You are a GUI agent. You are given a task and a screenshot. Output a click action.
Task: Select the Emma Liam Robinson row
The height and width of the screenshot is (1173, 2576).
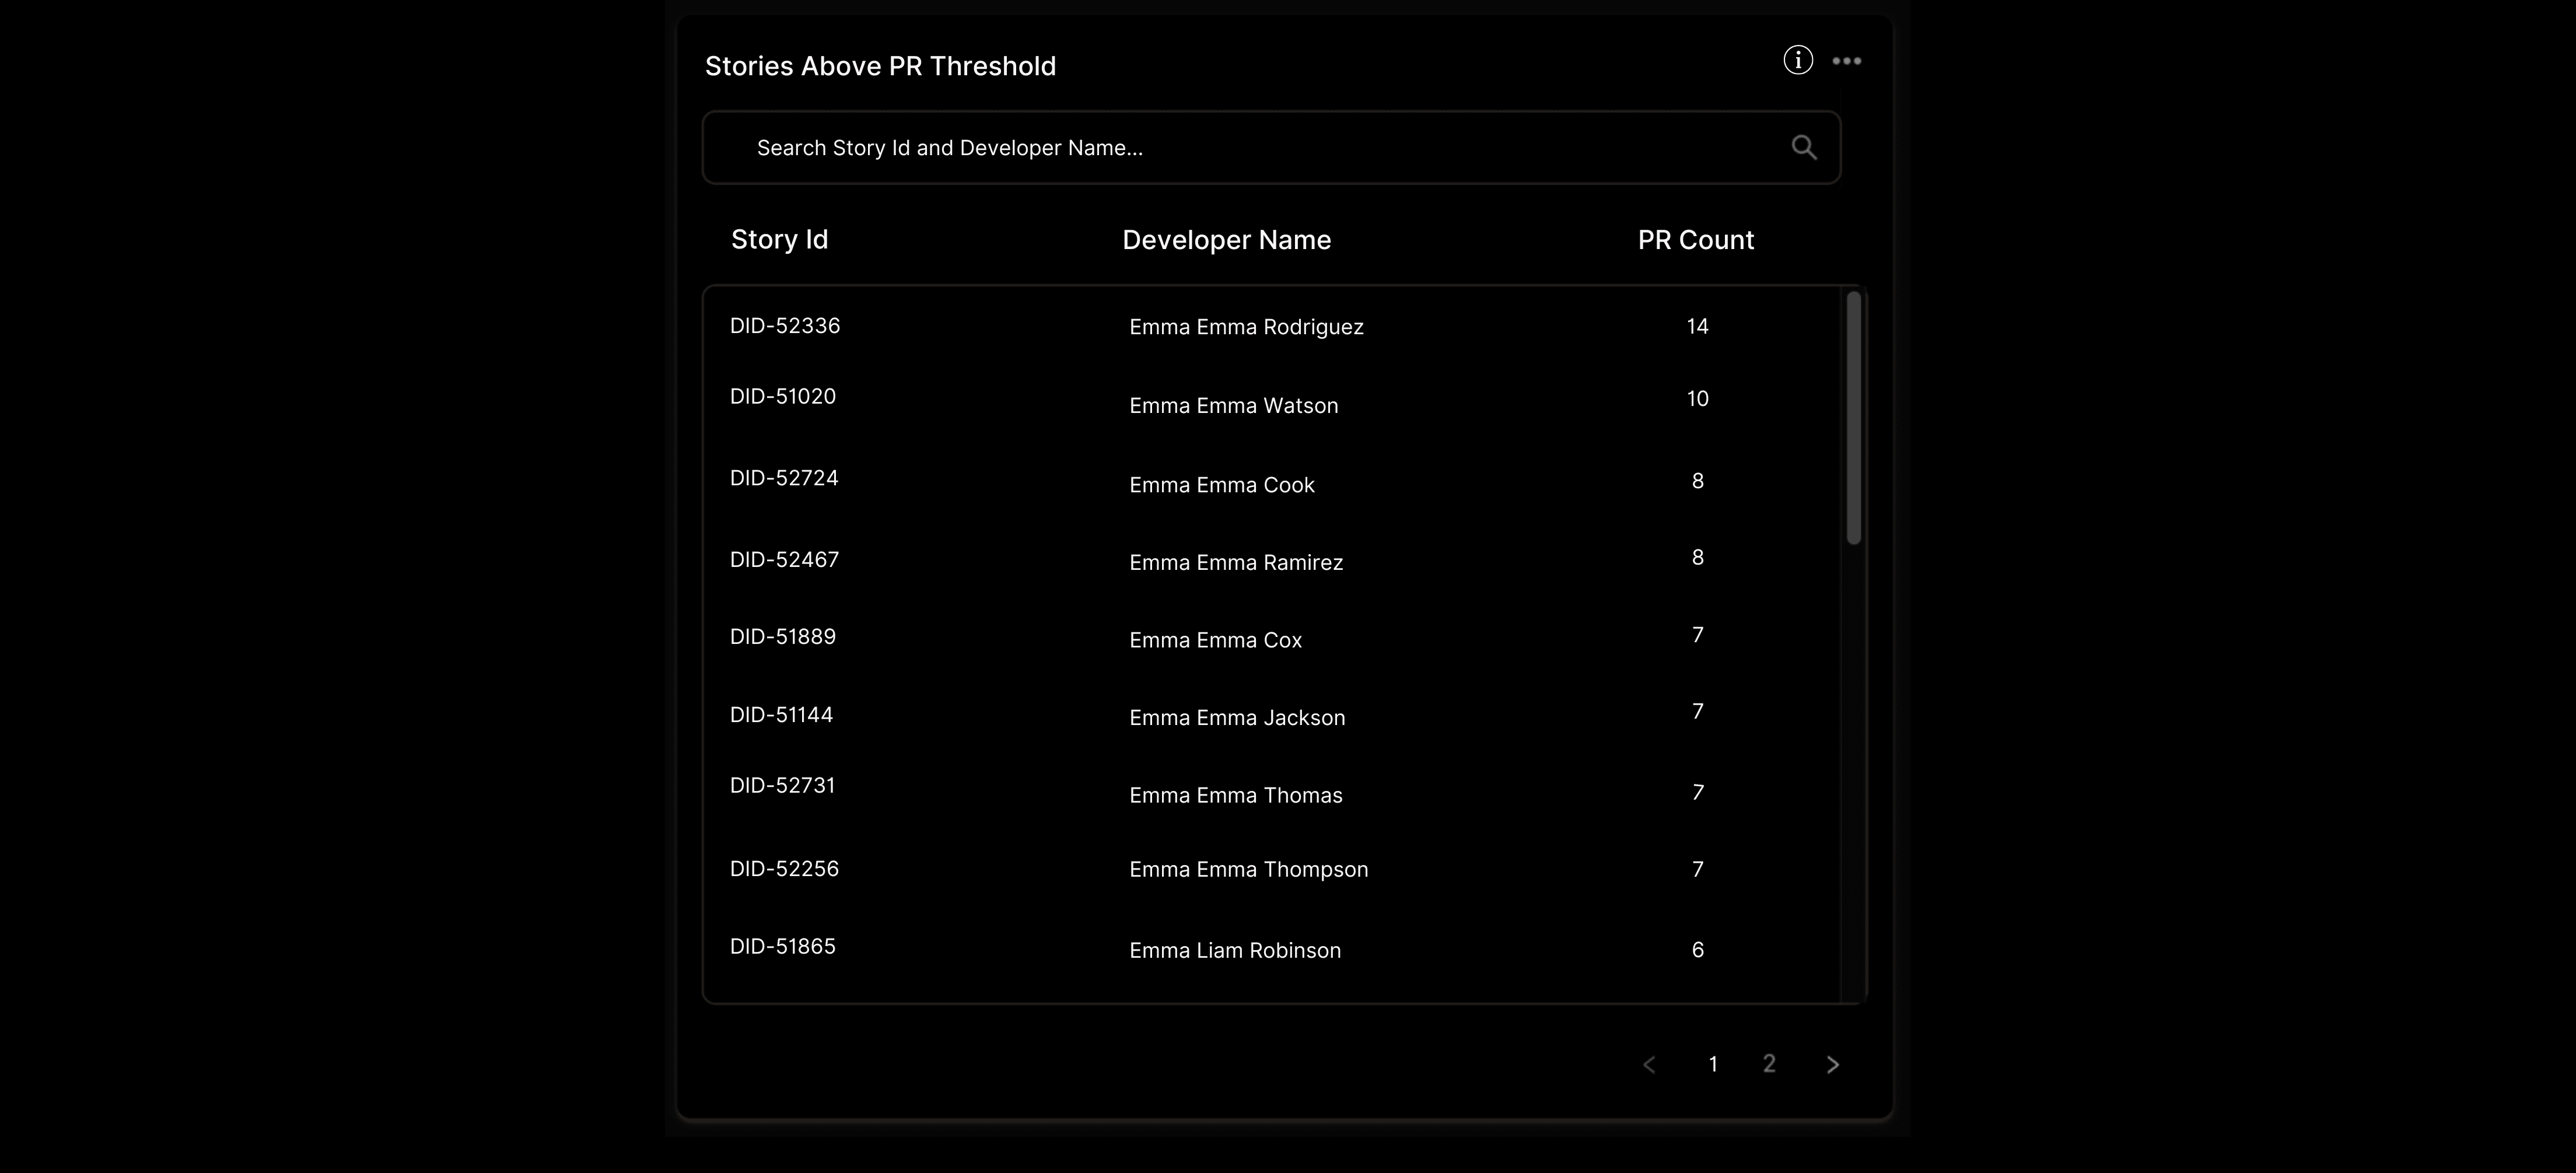tap(1234, 951)
